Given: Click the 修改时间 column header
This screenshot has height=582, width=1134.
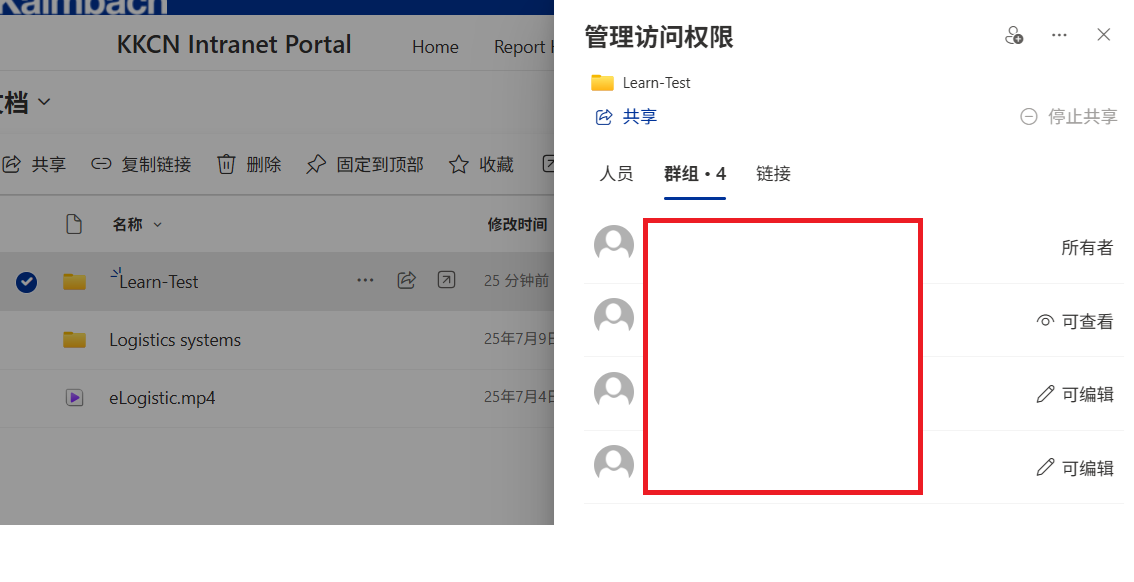Looking at the screenshot, I should (517, 225).
